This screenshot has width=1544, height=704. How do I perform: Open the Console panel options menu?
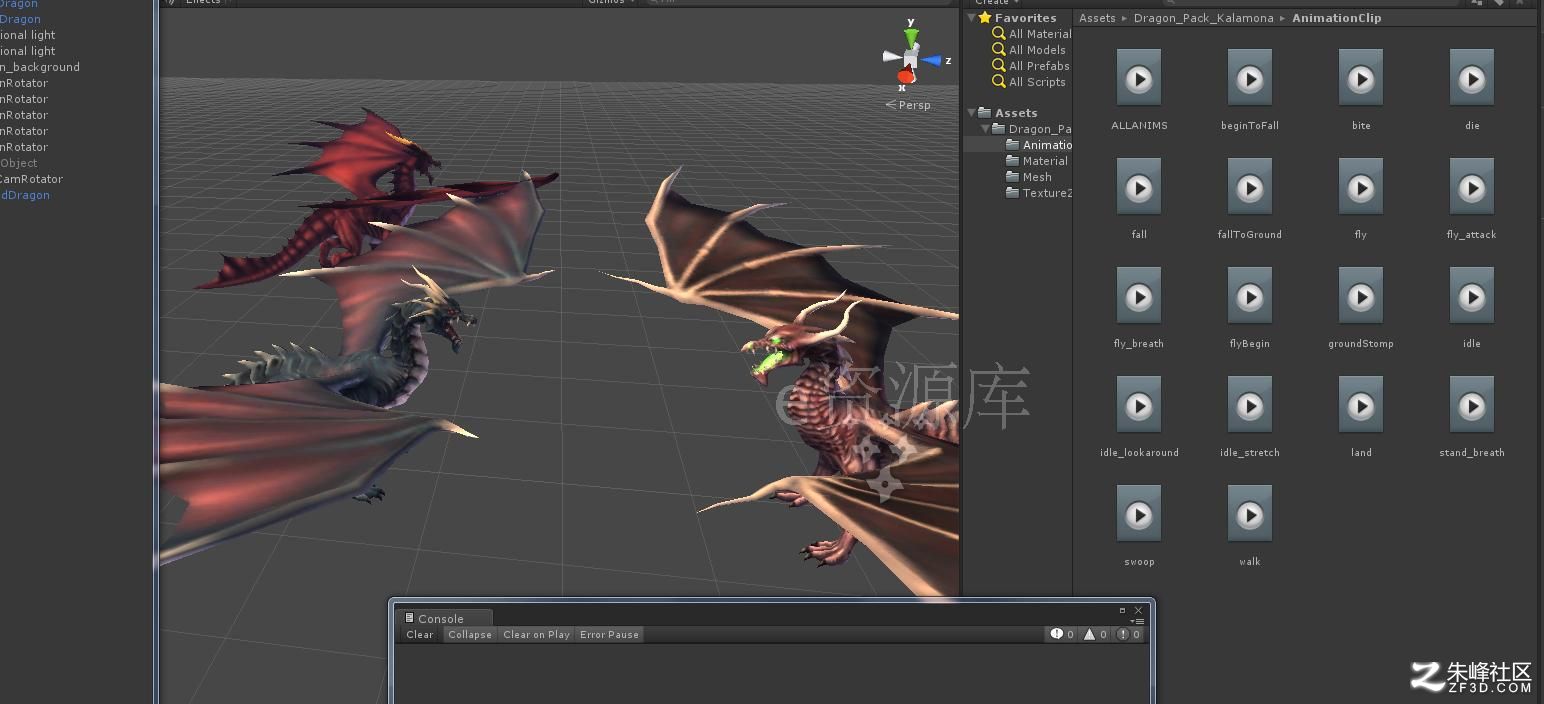point(1137,621)
